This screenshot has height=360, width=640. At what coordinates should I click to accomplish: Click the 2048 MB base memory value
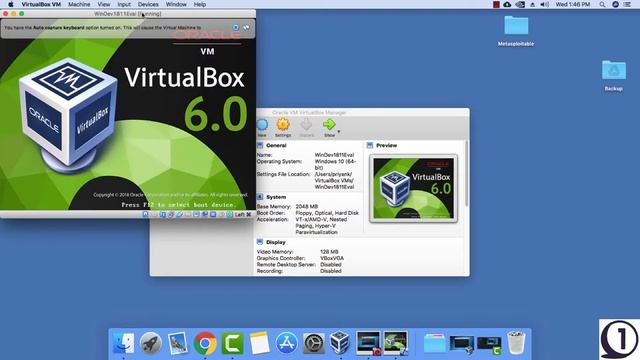point(307,207)
